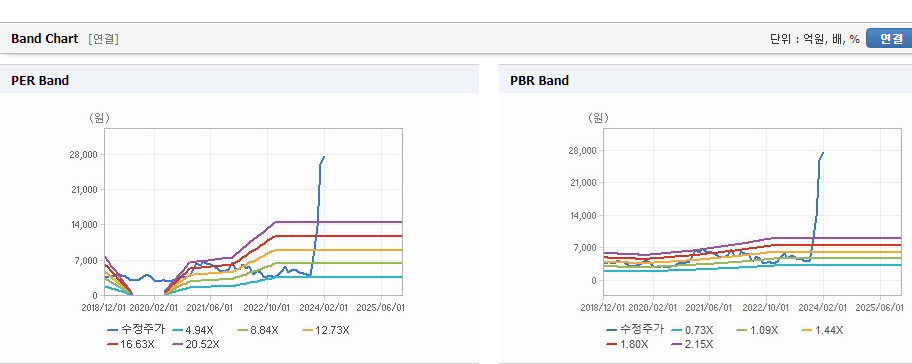Click the 단위 : 억원, 배, % label
Screen dimensions: 912x364
814,39
